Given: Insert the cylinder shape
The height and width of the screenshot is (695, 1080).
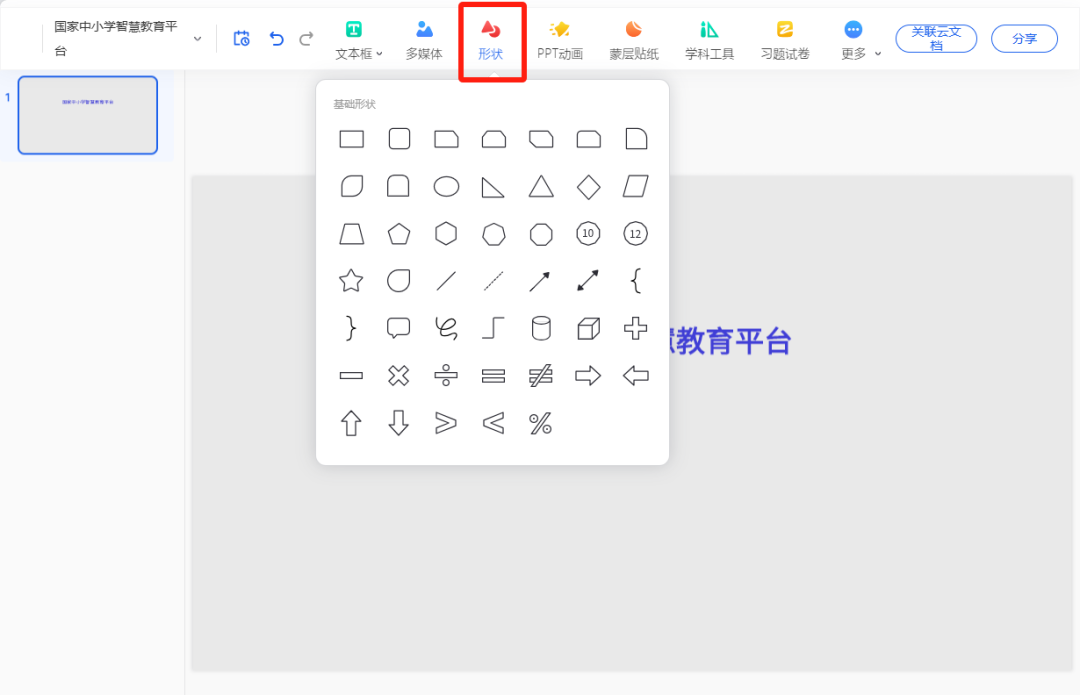Looking at the screenshot, I should [x=540, y=328].
